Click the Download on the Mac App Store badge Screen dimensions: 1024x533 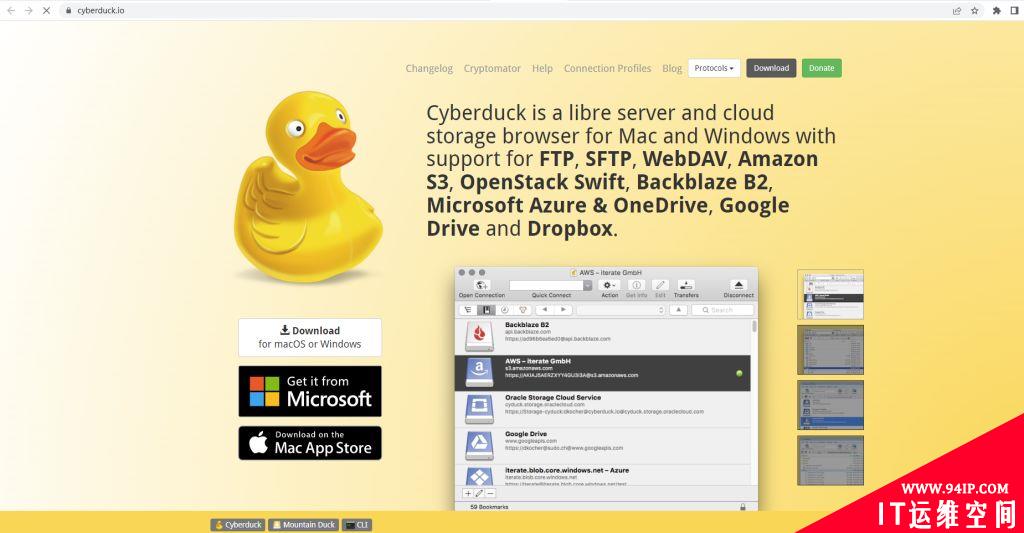click(310, 443)
